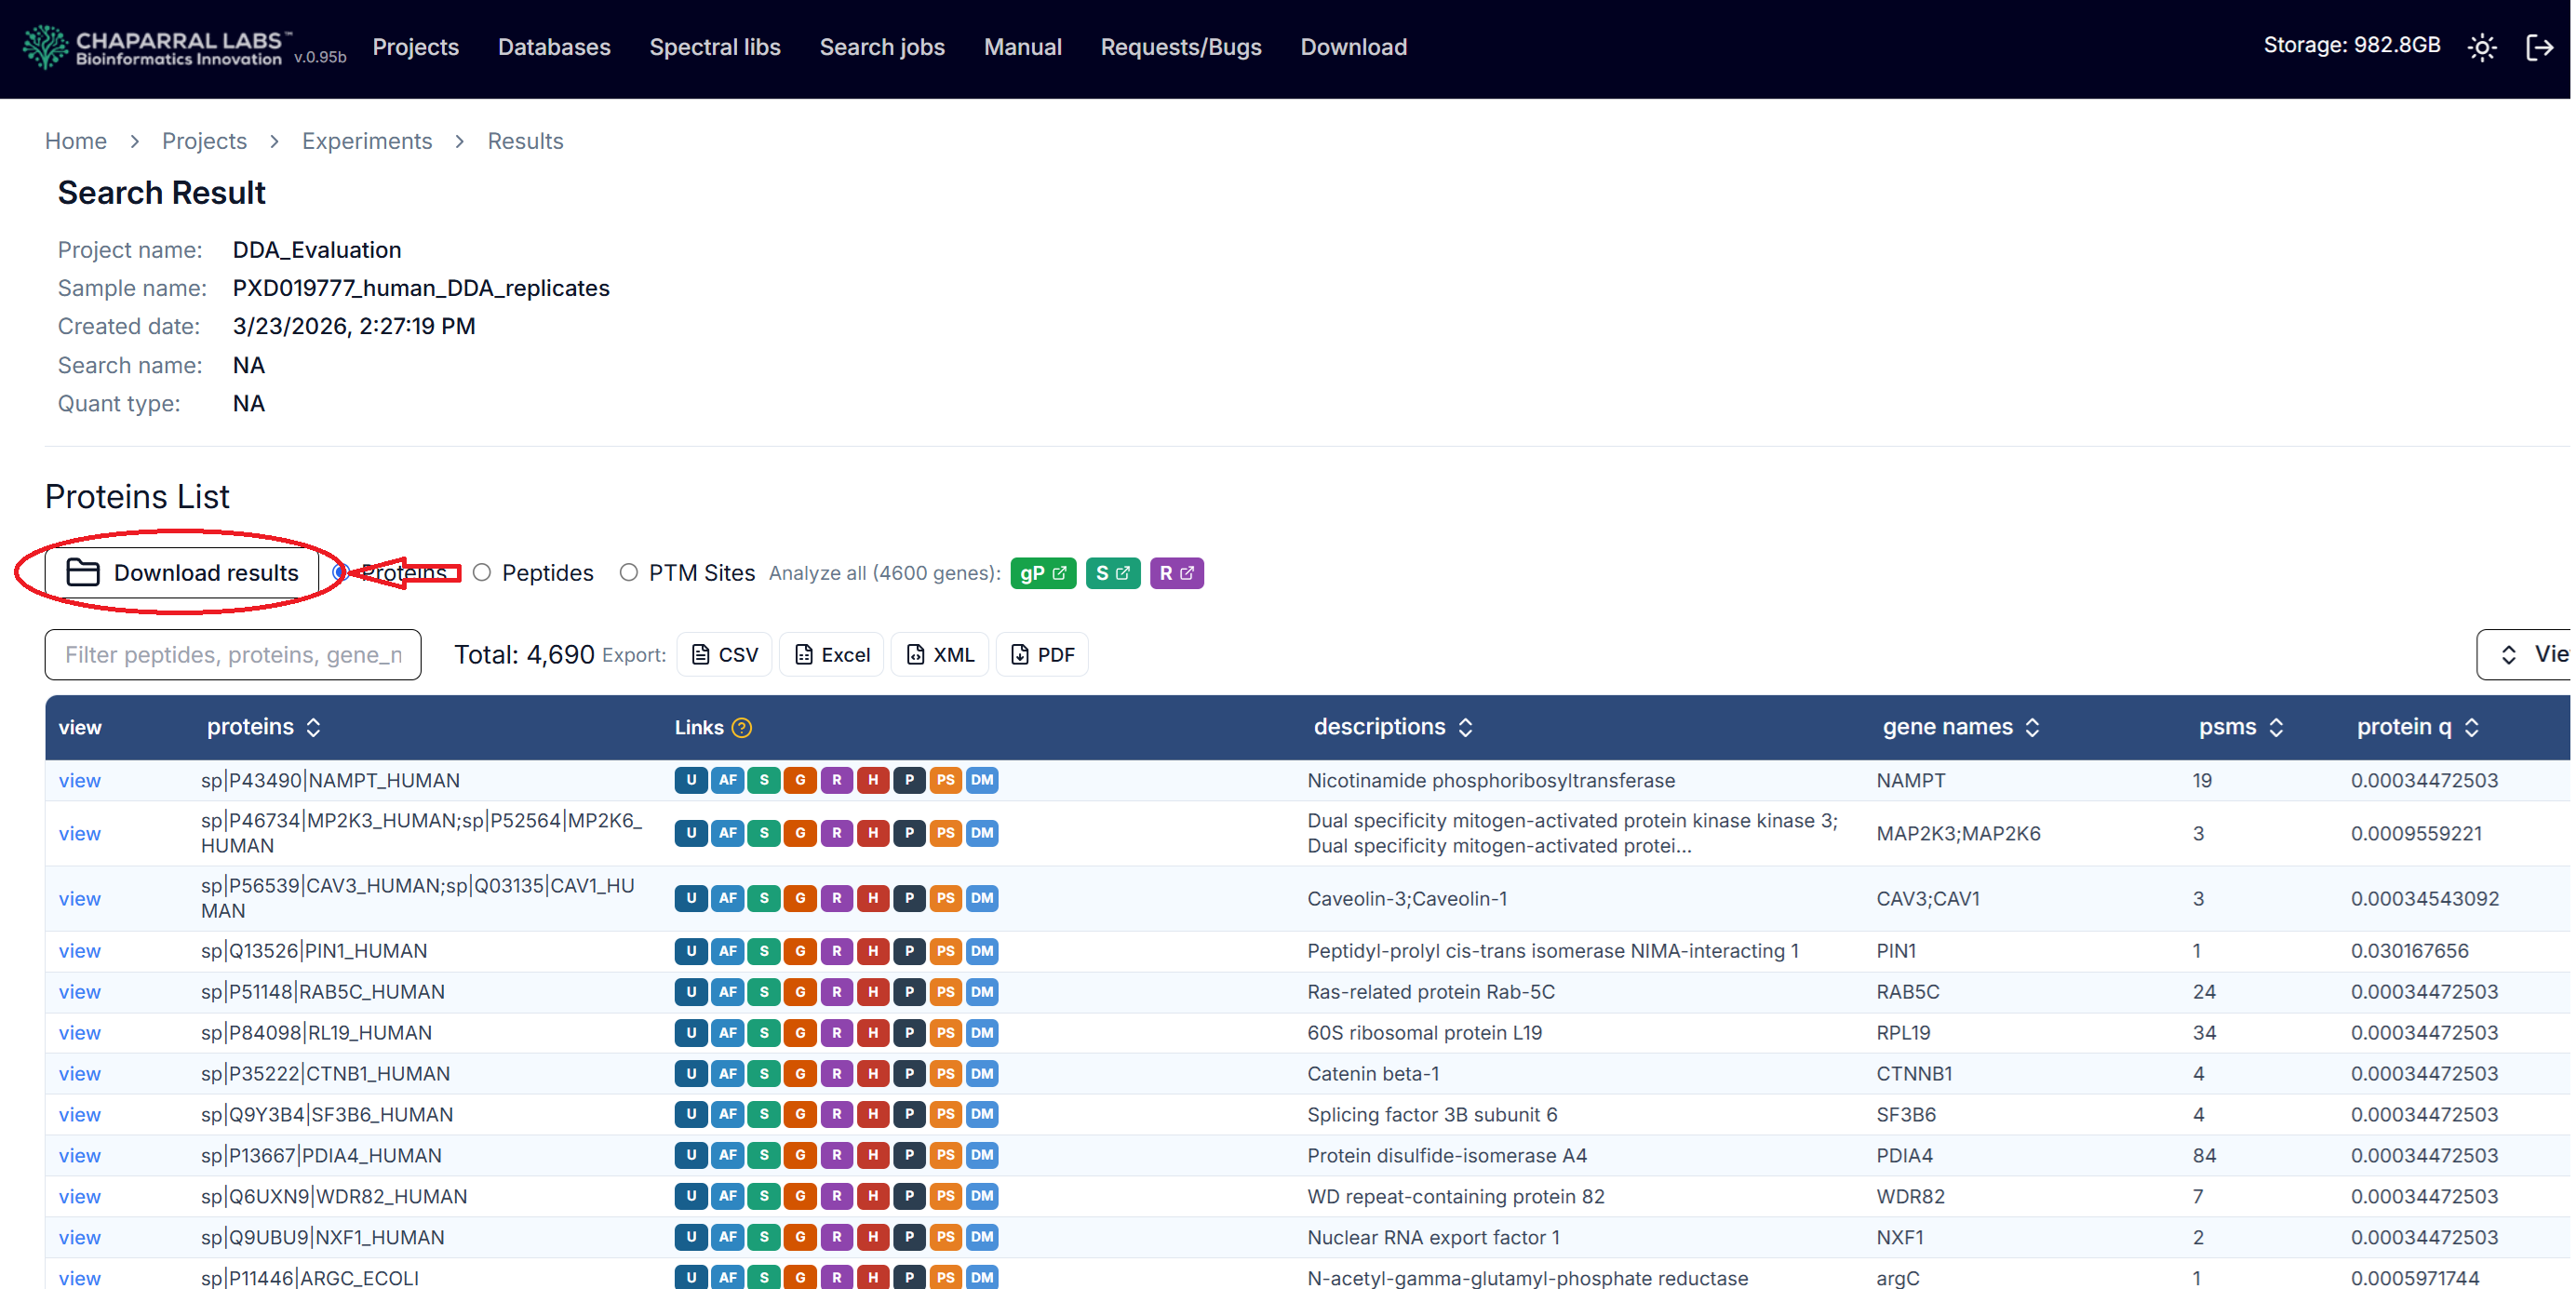The width and height of the screenshot is (2576, 1289).
Task: Click the logout icon in the header
Action: pos(2539,47)
